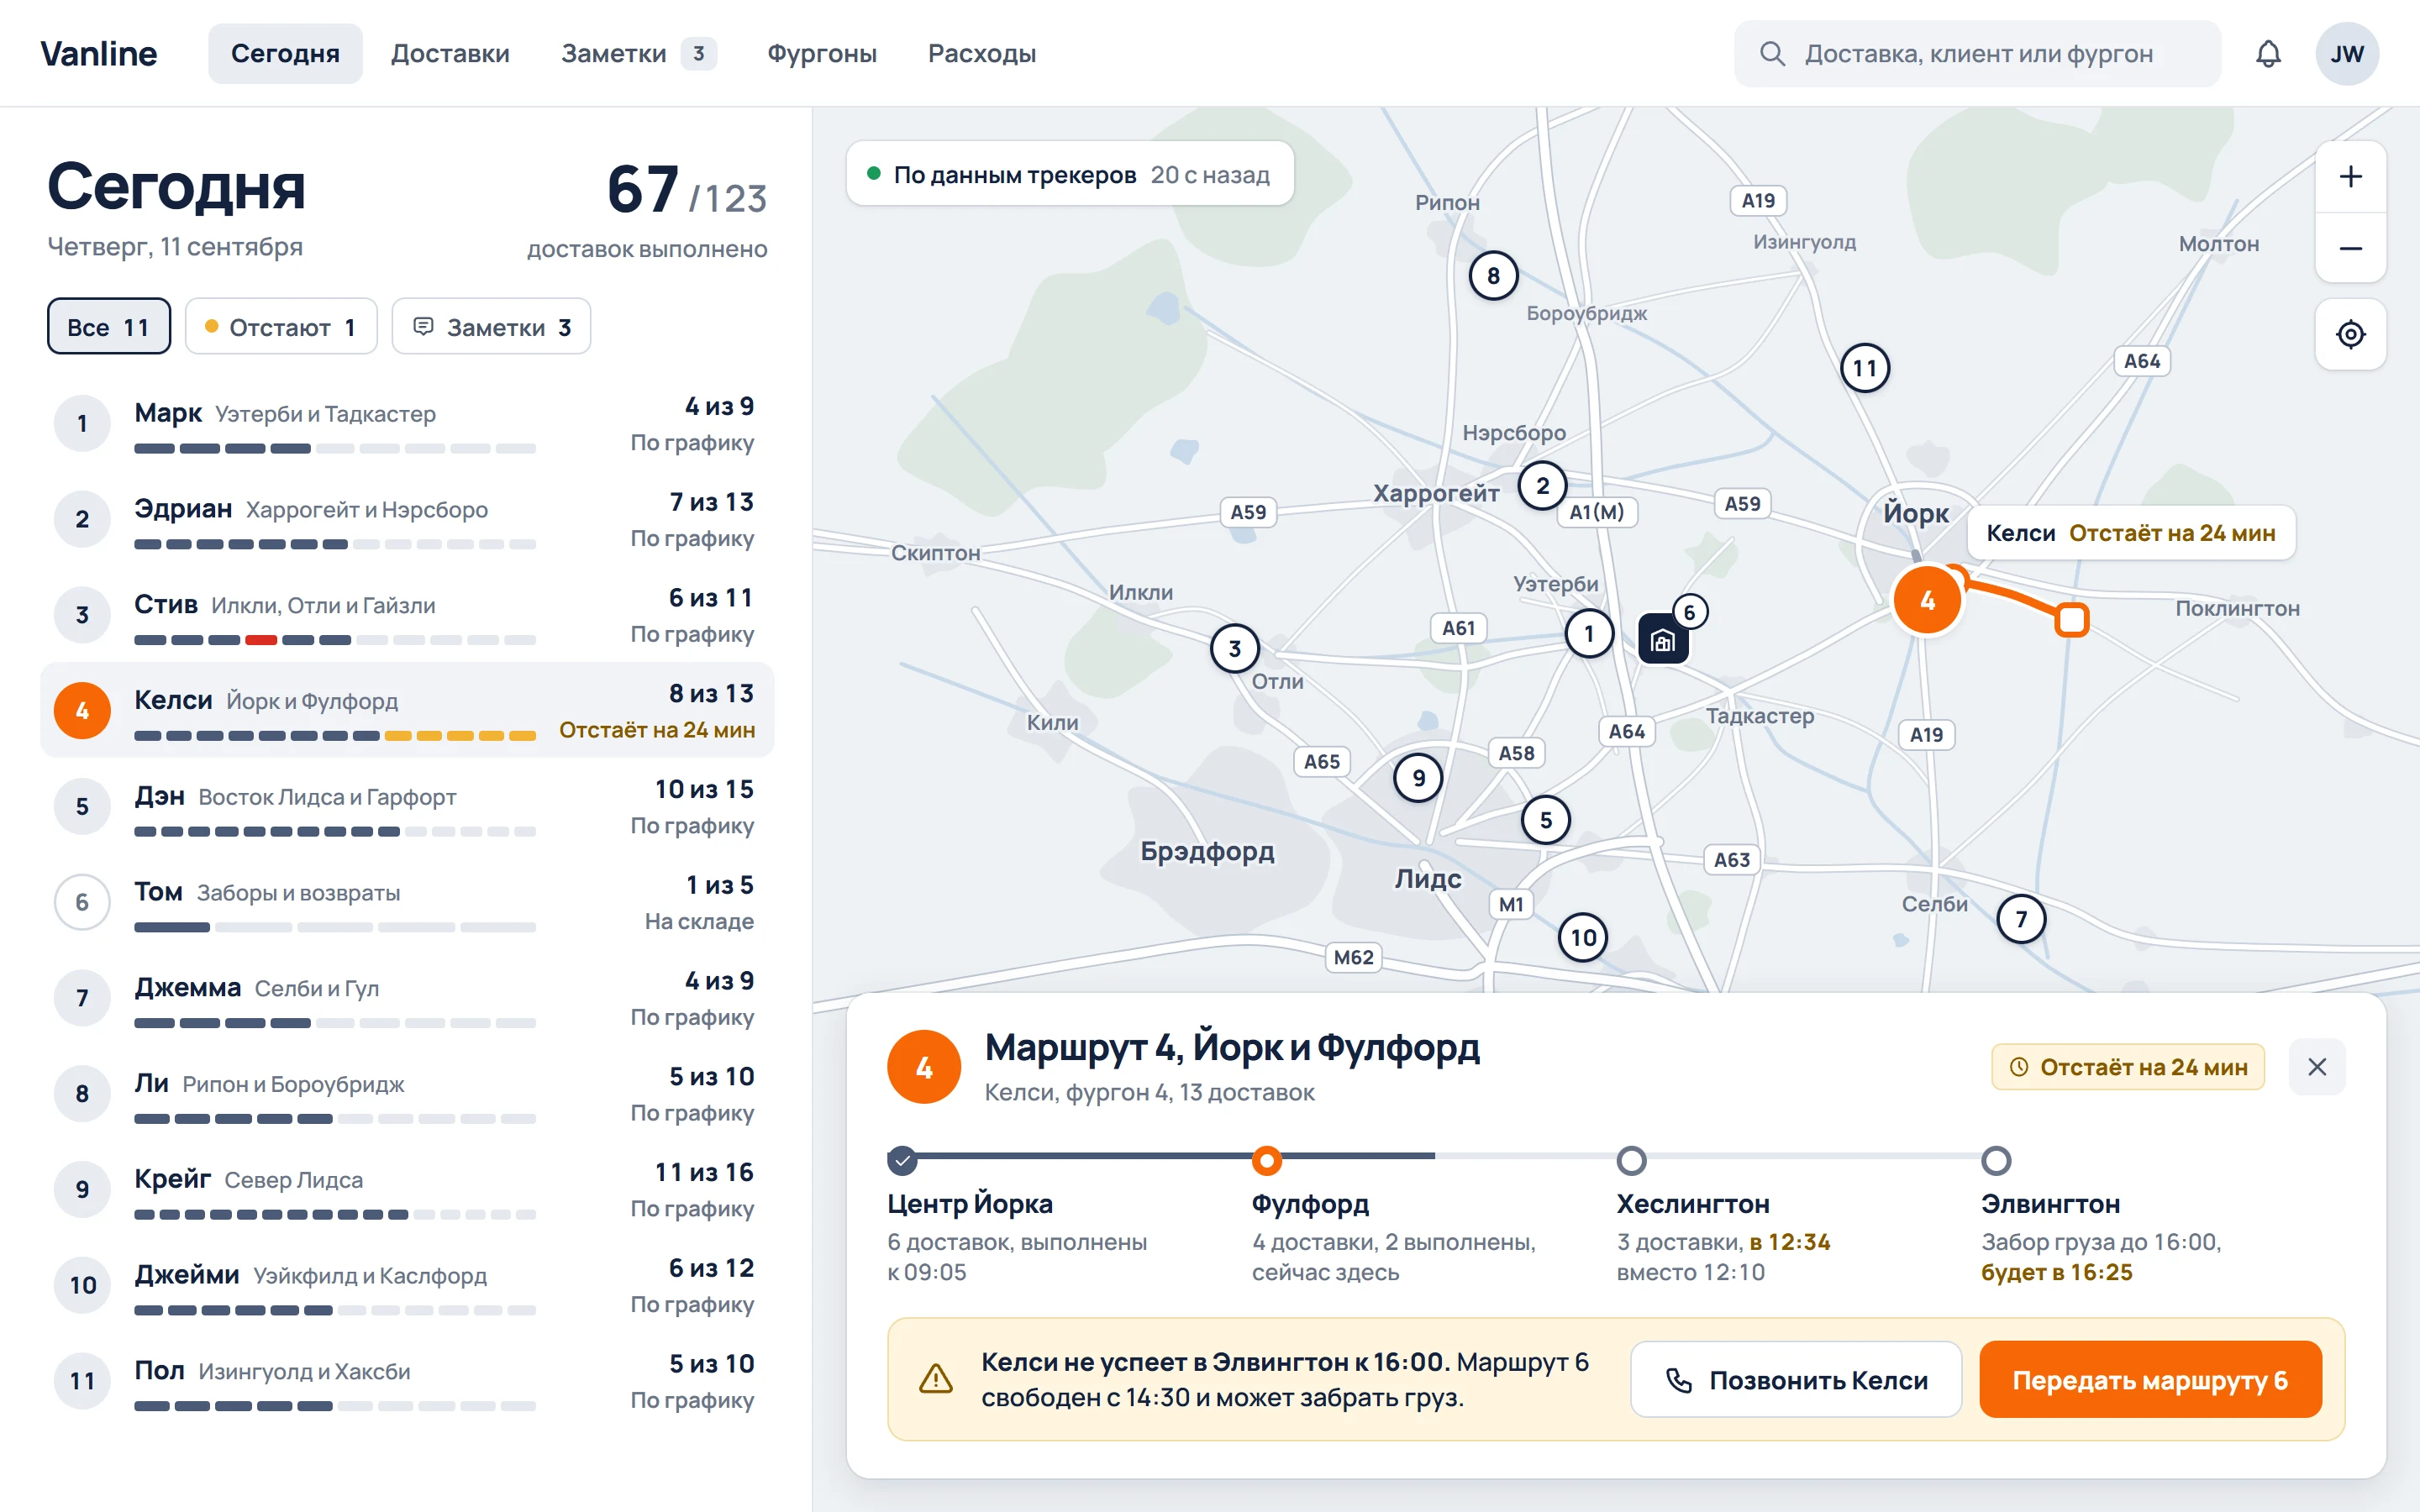
Task: Select the Хеслингтон stop on route timeline
Action: pyautogui.click(x=1632, y=1161)
